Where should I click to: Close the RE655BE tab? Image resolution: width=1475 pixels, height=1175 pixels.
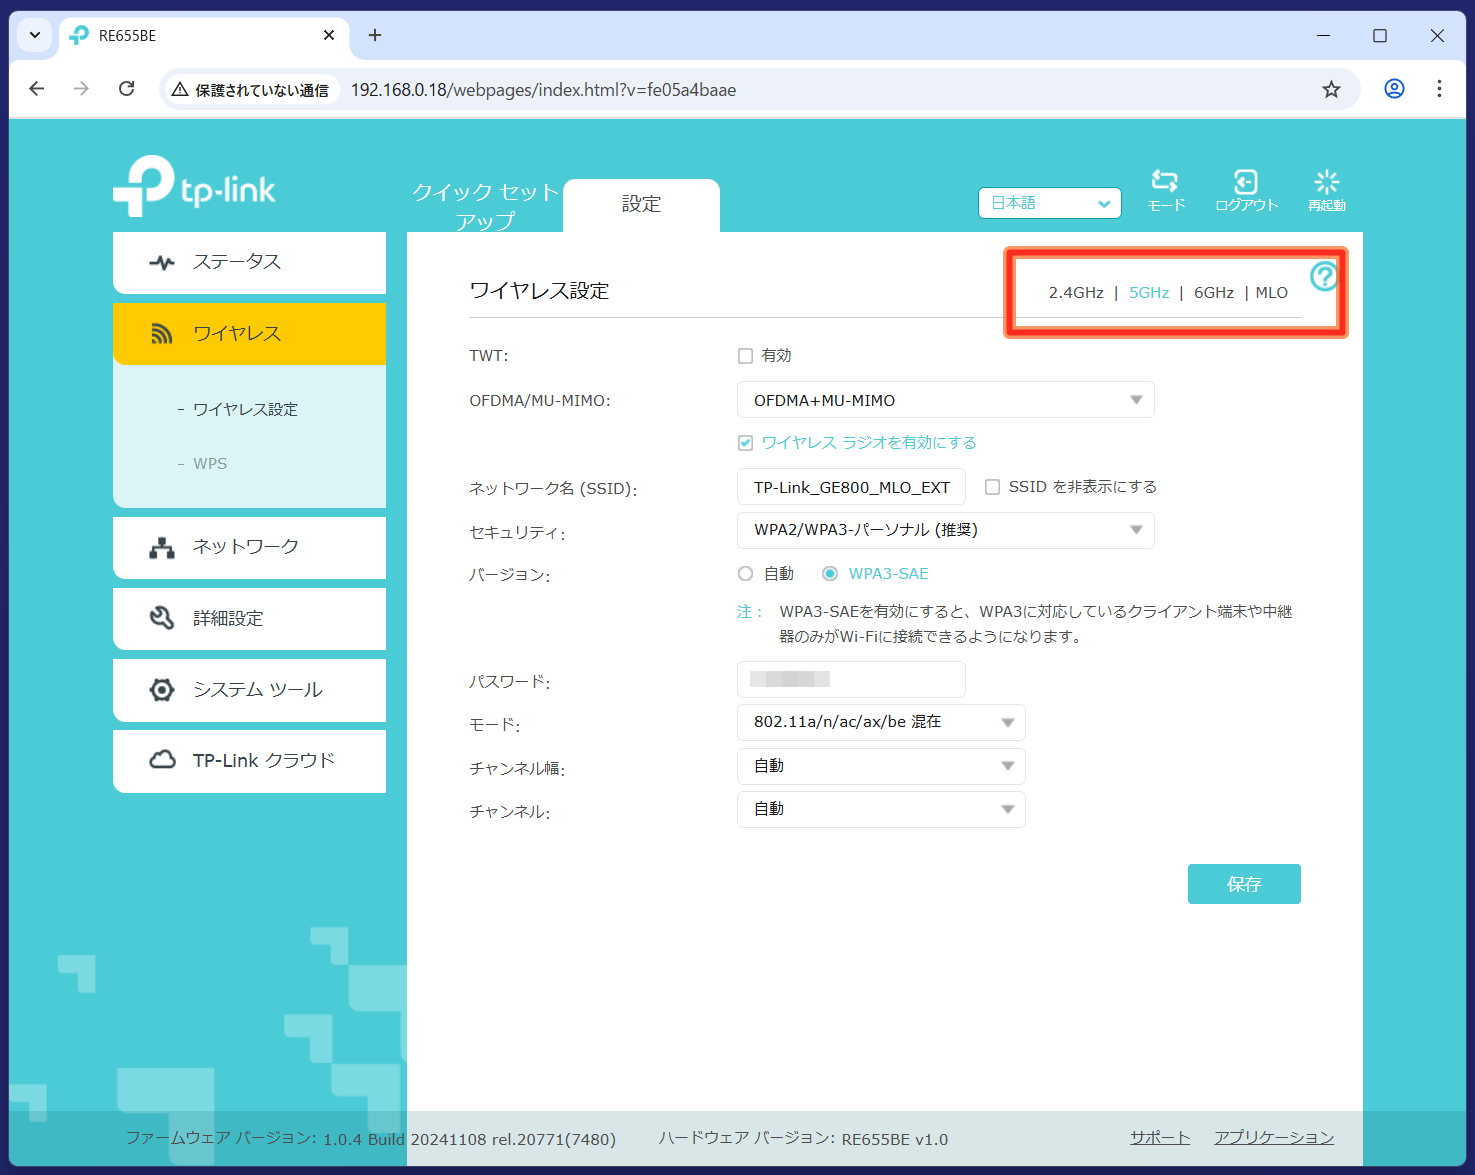click(329, 35)
